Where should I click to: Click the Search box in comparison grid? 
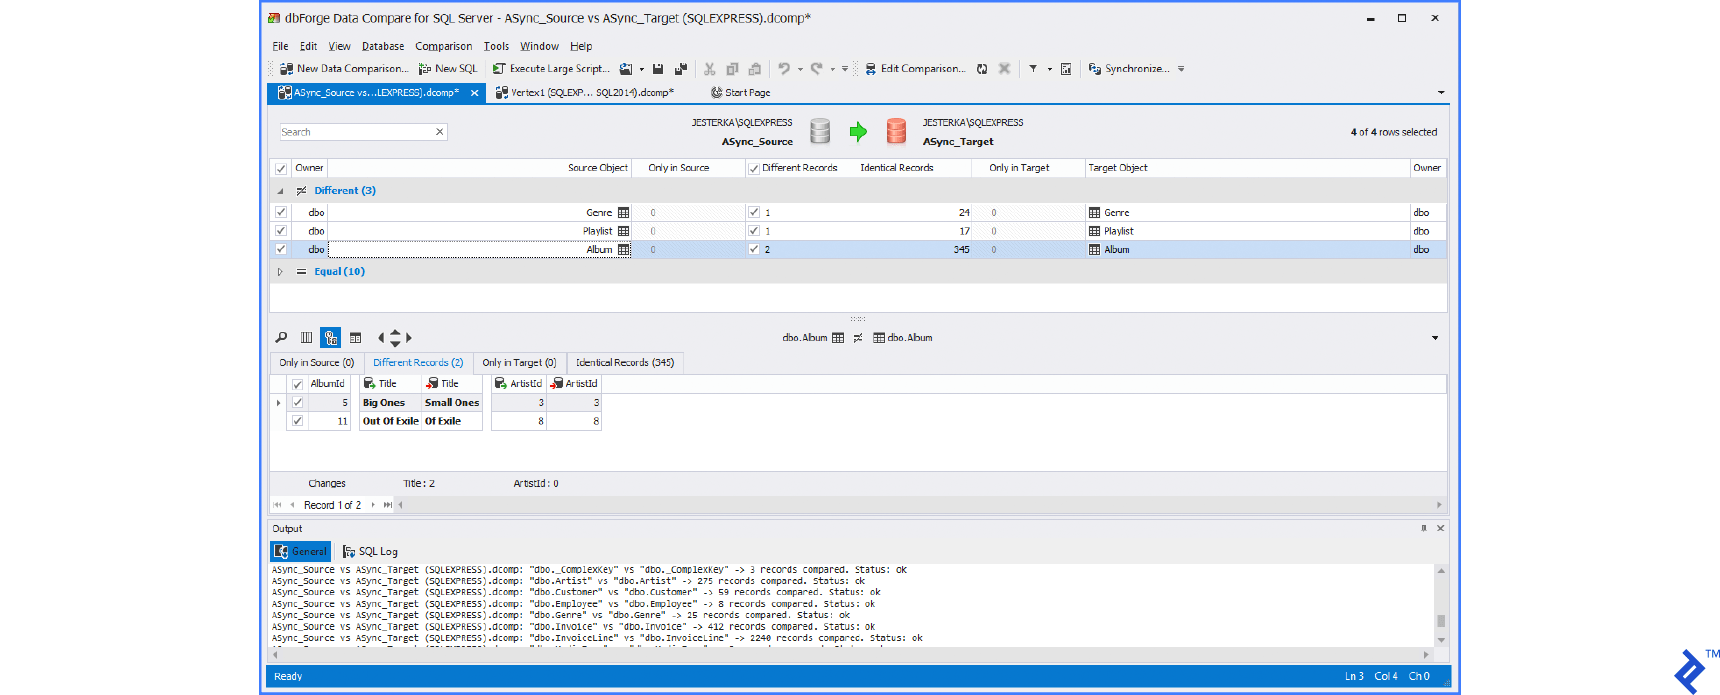[355, 132]
